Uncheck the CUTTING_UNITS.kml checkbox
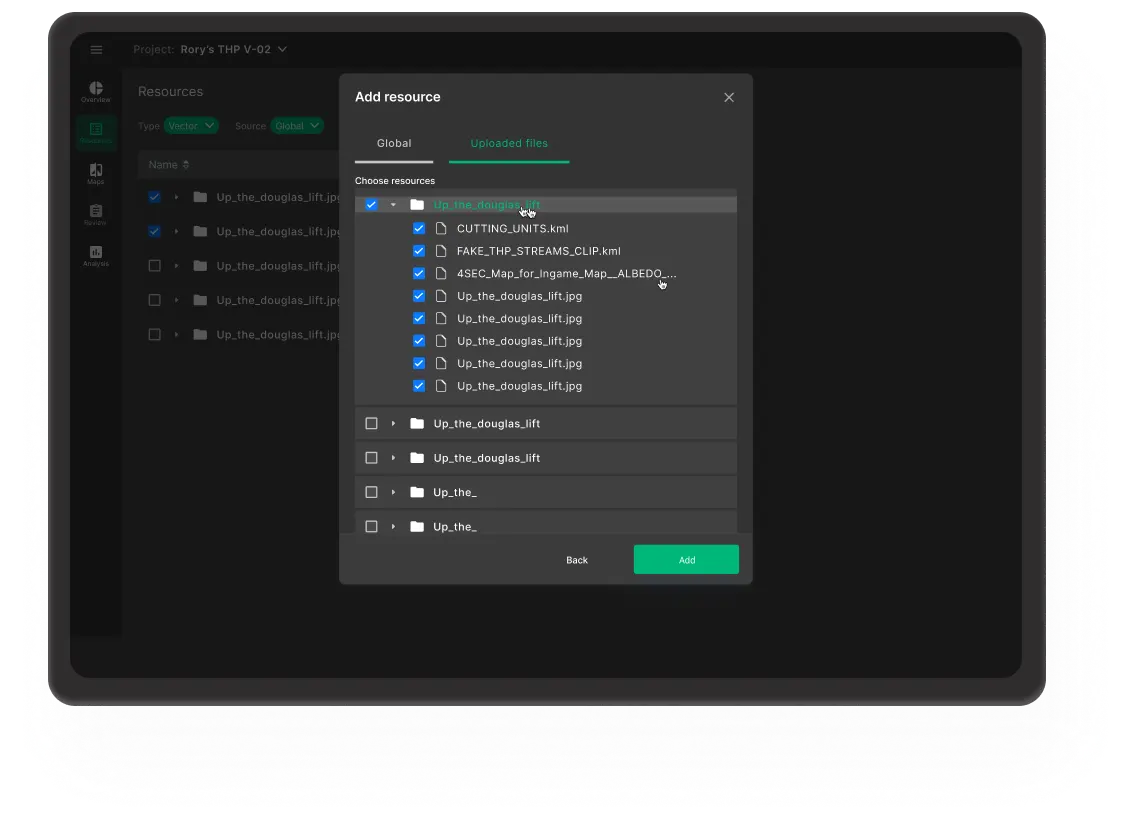Viewport: 1132px width, 828px height. click(x=419, y=229)
